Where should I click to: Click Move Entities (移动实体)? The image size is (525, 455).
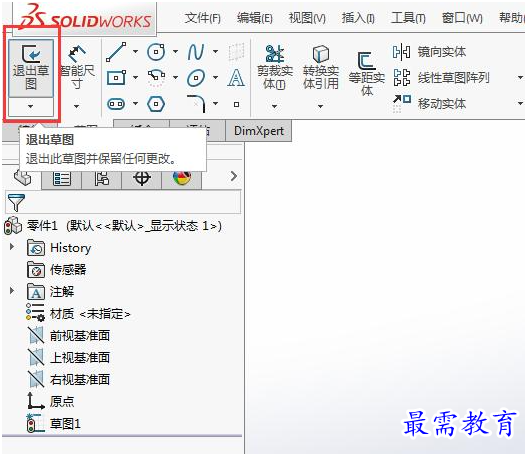pos(429,103)
